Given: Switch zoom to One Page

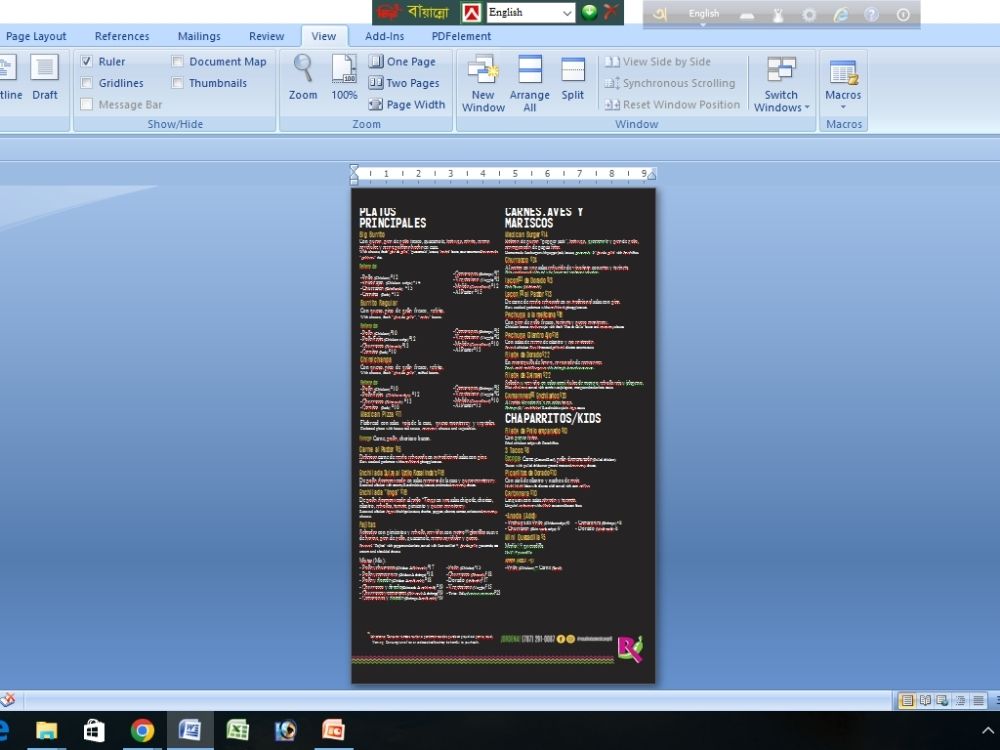Looking at the screenshot, I should click(x=403, y=62).
